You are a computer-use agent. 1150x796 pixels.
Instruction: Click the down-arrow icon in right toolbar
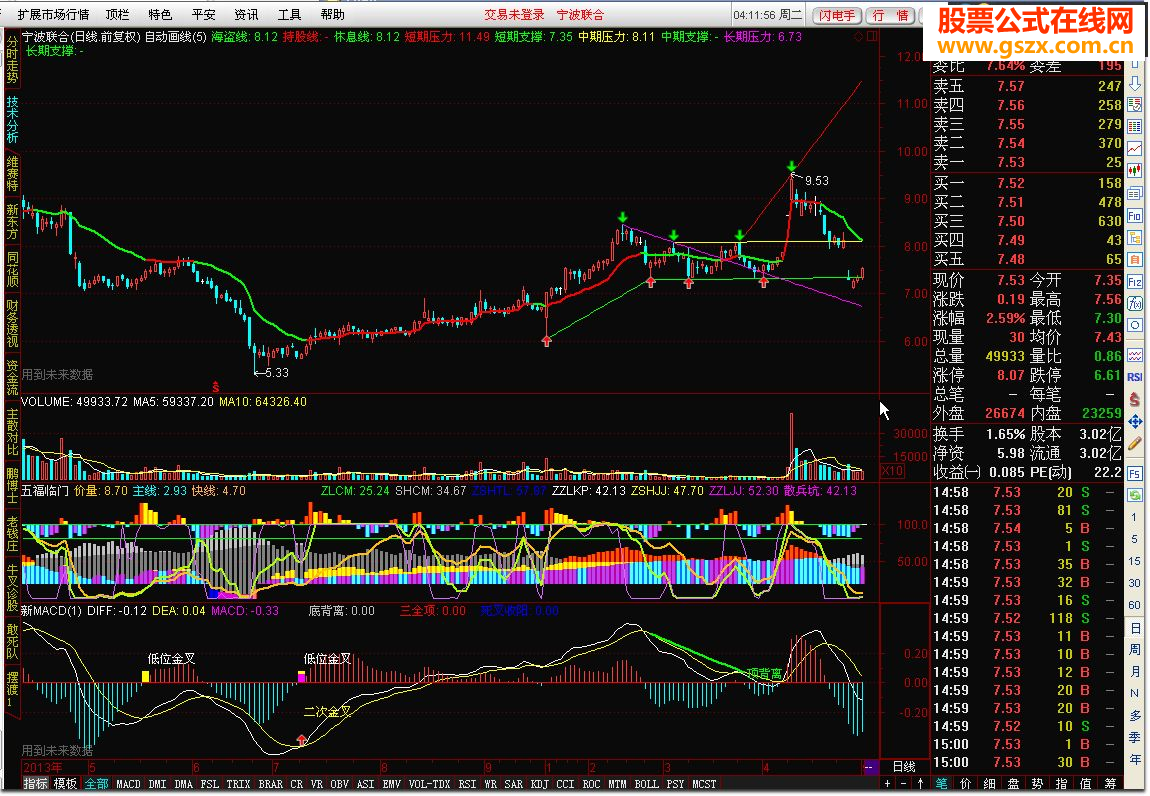click(x=1135, y=84)
